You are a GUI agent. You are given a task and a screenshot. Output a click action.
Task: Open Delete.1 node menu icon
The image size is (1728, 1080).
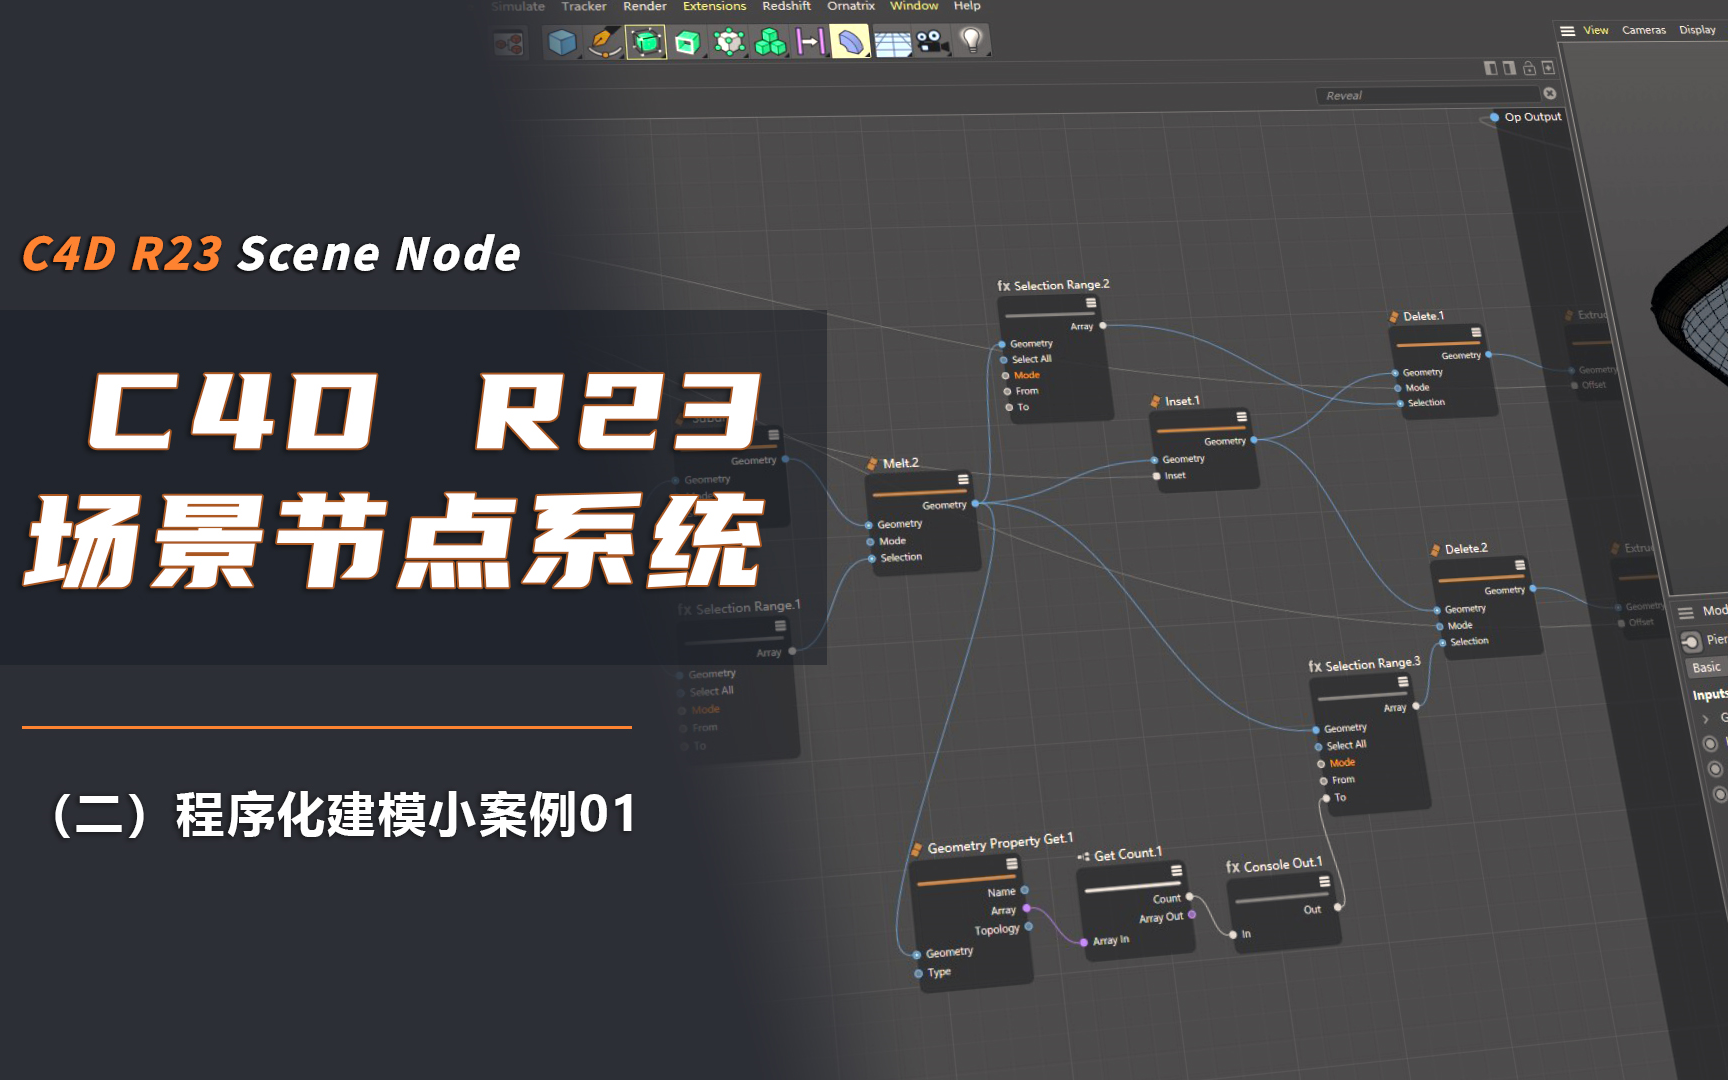pyautogui.click(x=1476, y=332)
